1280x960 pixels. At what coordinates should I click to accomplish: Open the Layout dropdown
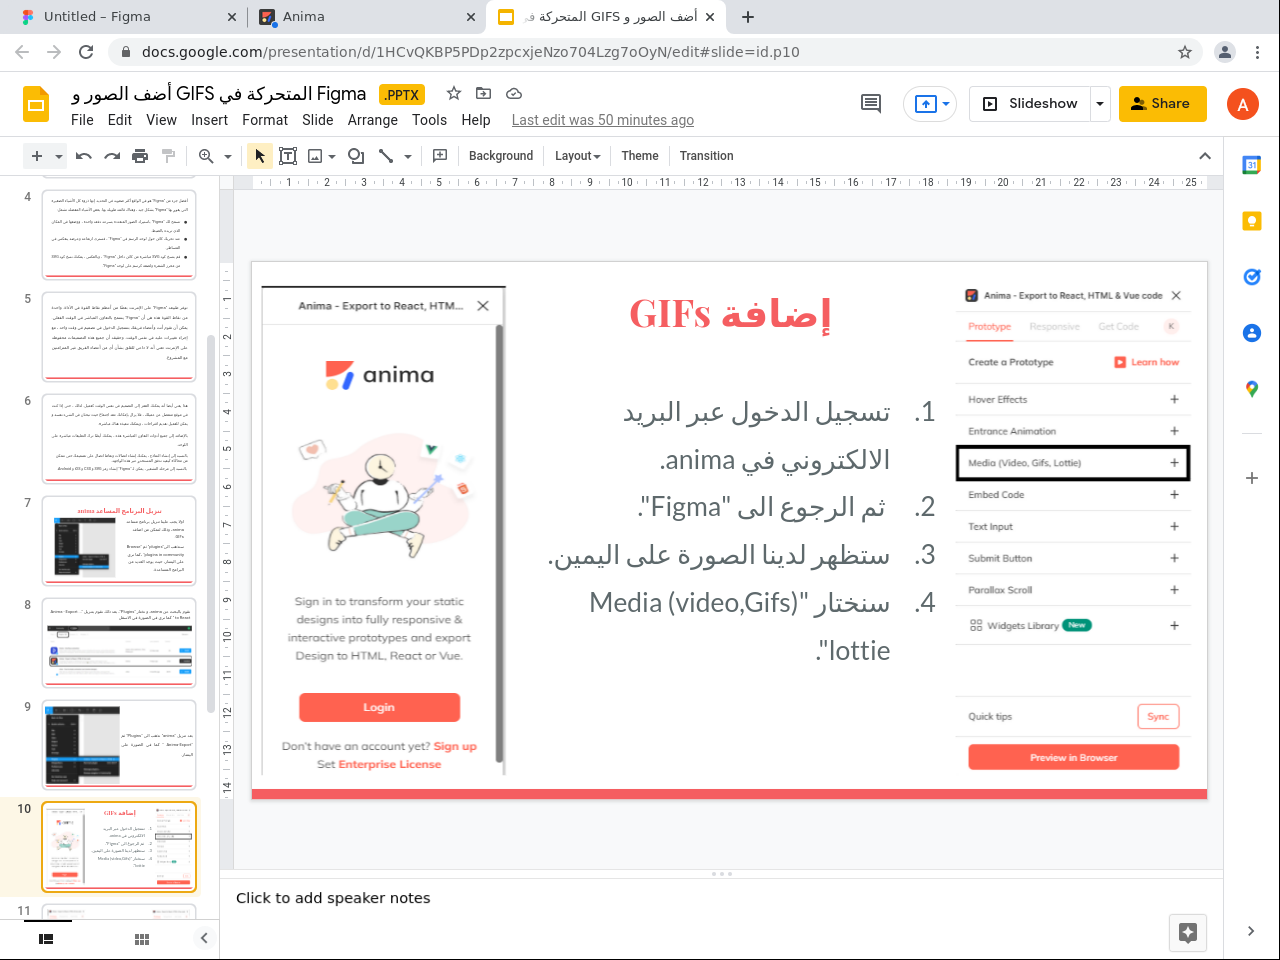[x=577, y=156]
